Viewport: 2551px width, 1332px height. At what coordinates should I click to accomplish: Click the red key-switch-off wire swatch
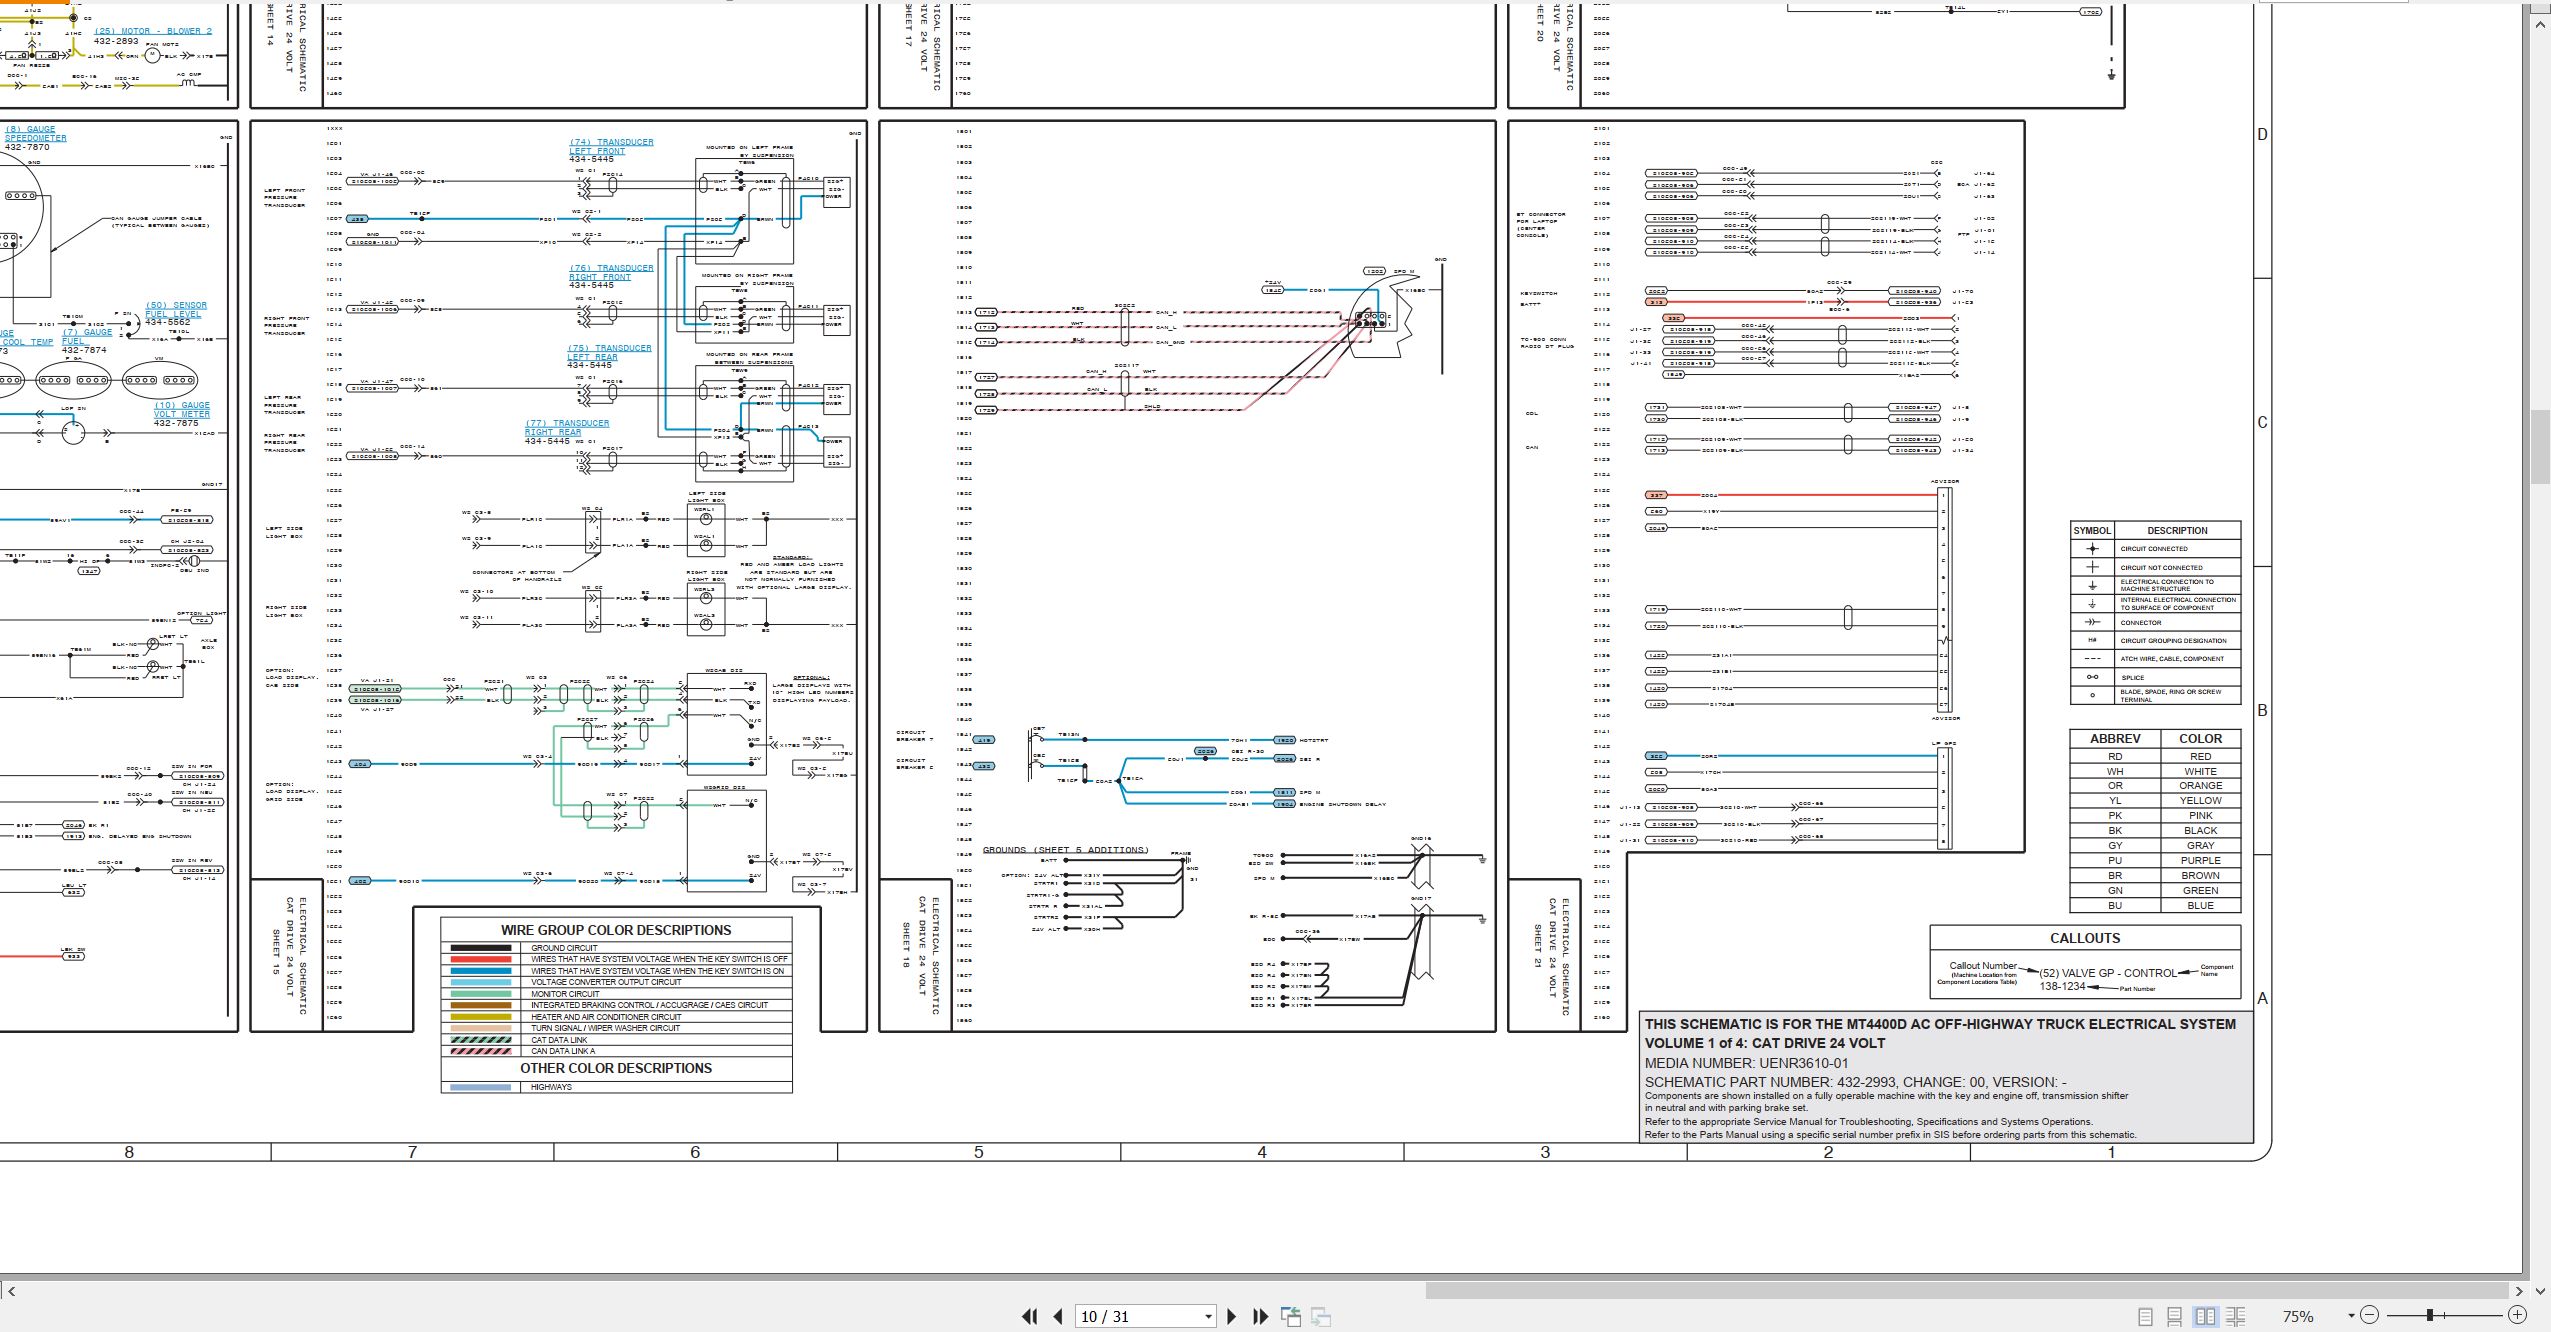tap(480, 959)
